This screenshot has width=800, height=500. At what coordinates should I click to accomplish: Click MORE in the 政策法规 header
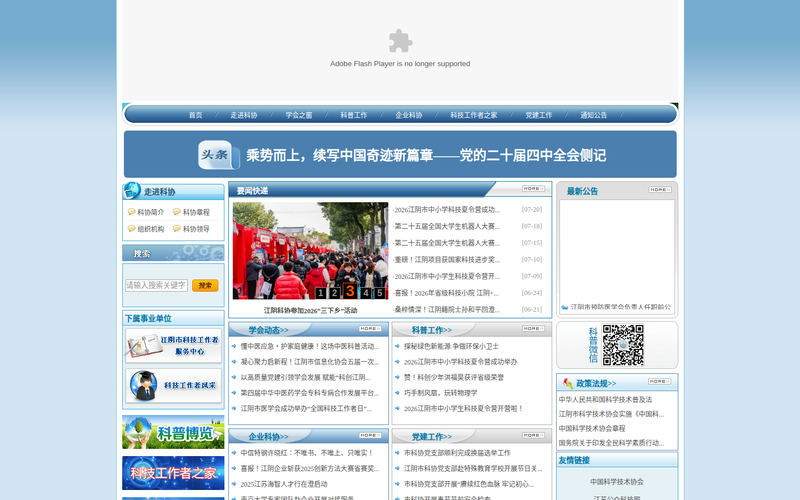pyautogui.click(x=659, y=381)
